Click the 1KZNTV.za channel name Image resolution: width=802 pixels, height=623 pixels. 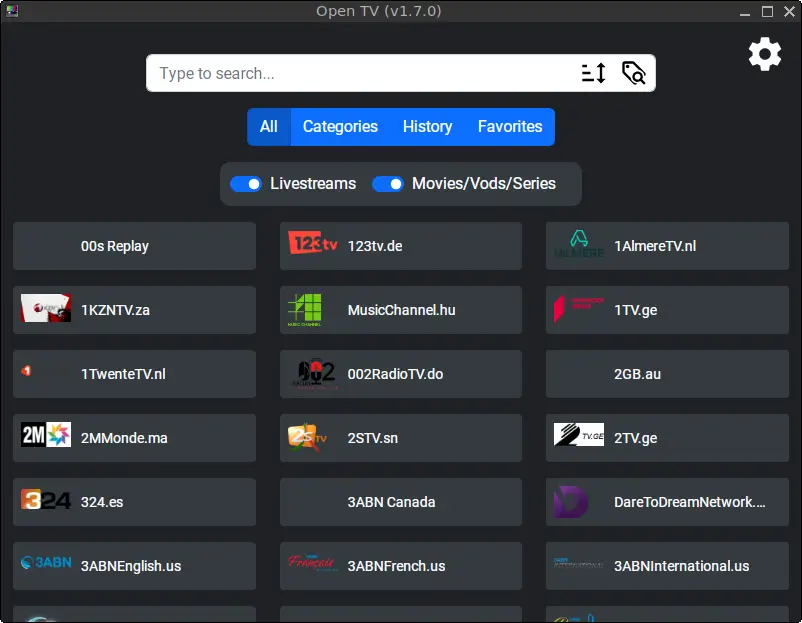pyautogui.click(x=115, y=310)
